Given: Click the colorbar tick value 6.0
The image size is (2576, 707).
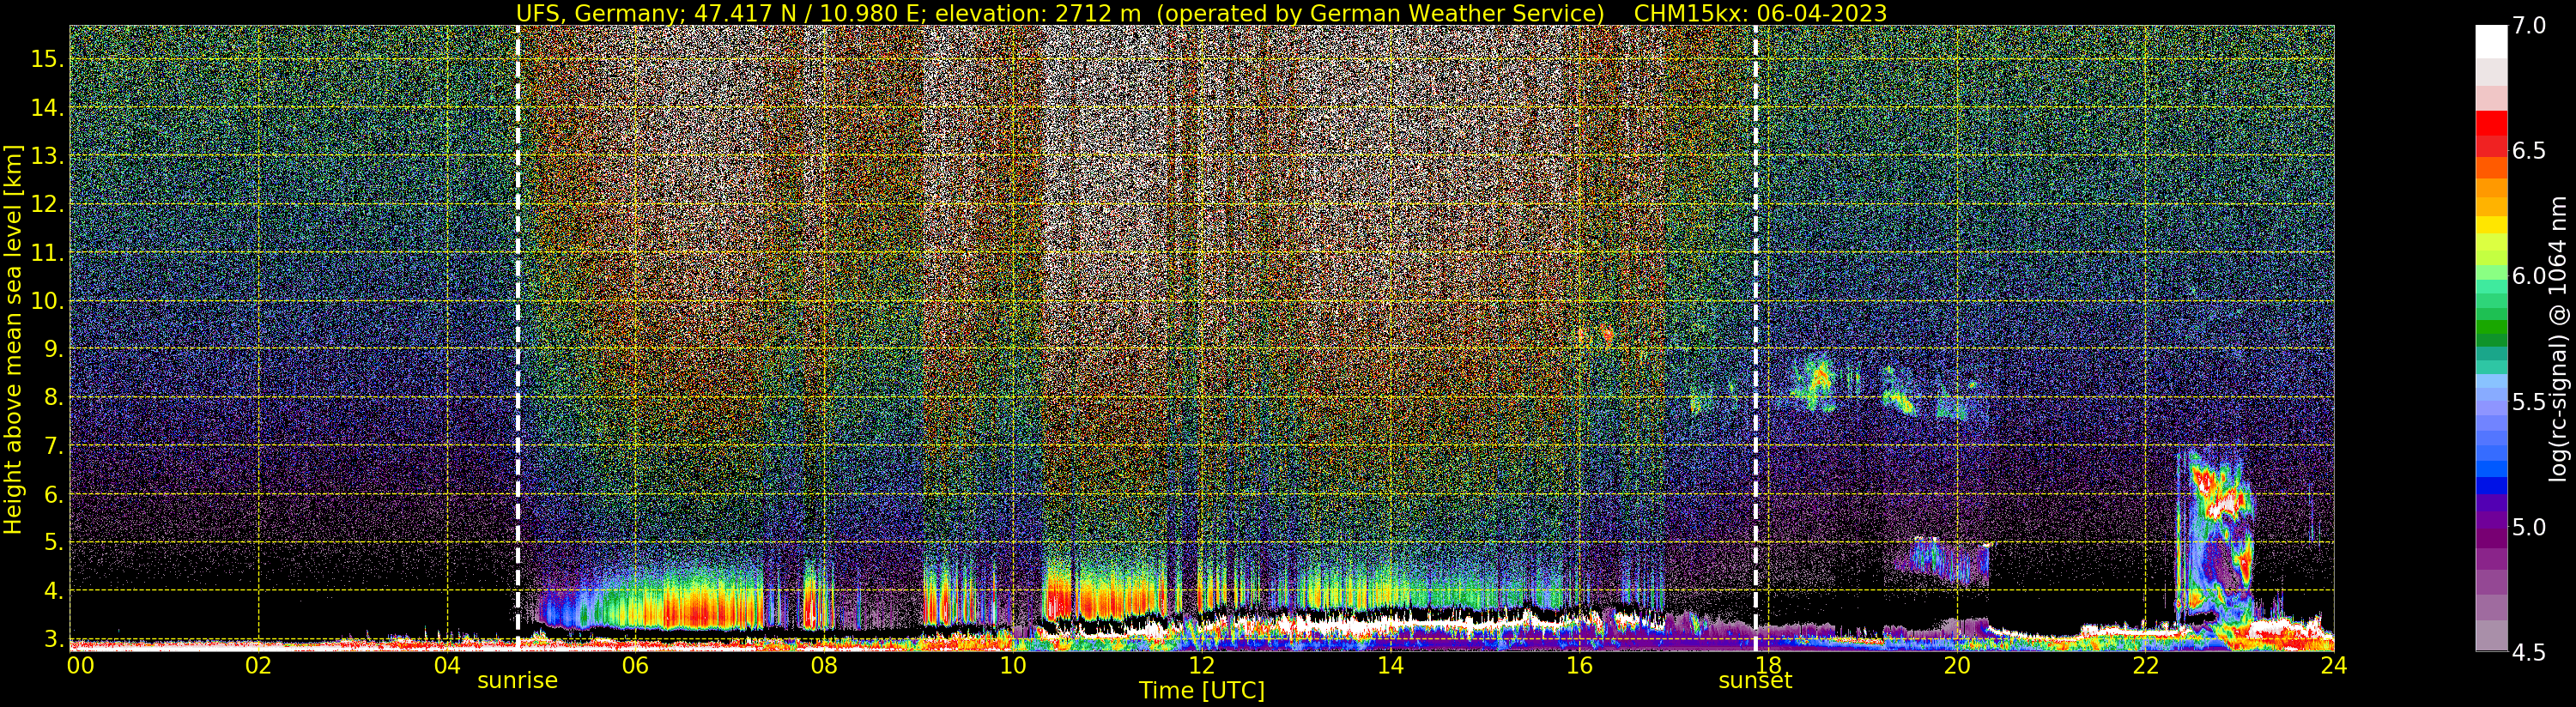Looking at the screenshot, I should 2529,276.
